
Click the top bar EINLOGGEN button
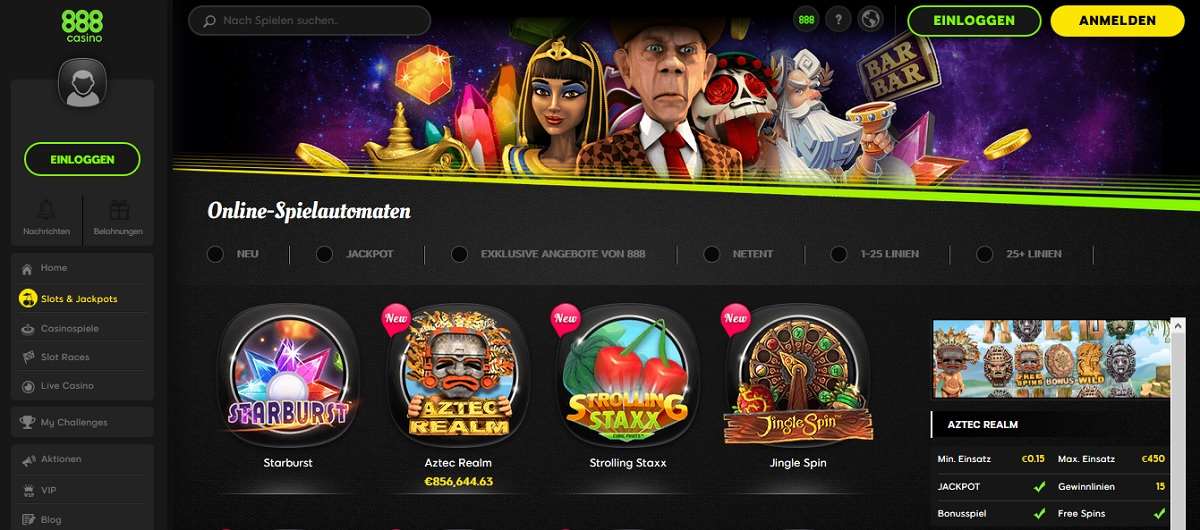coord(974,20)
